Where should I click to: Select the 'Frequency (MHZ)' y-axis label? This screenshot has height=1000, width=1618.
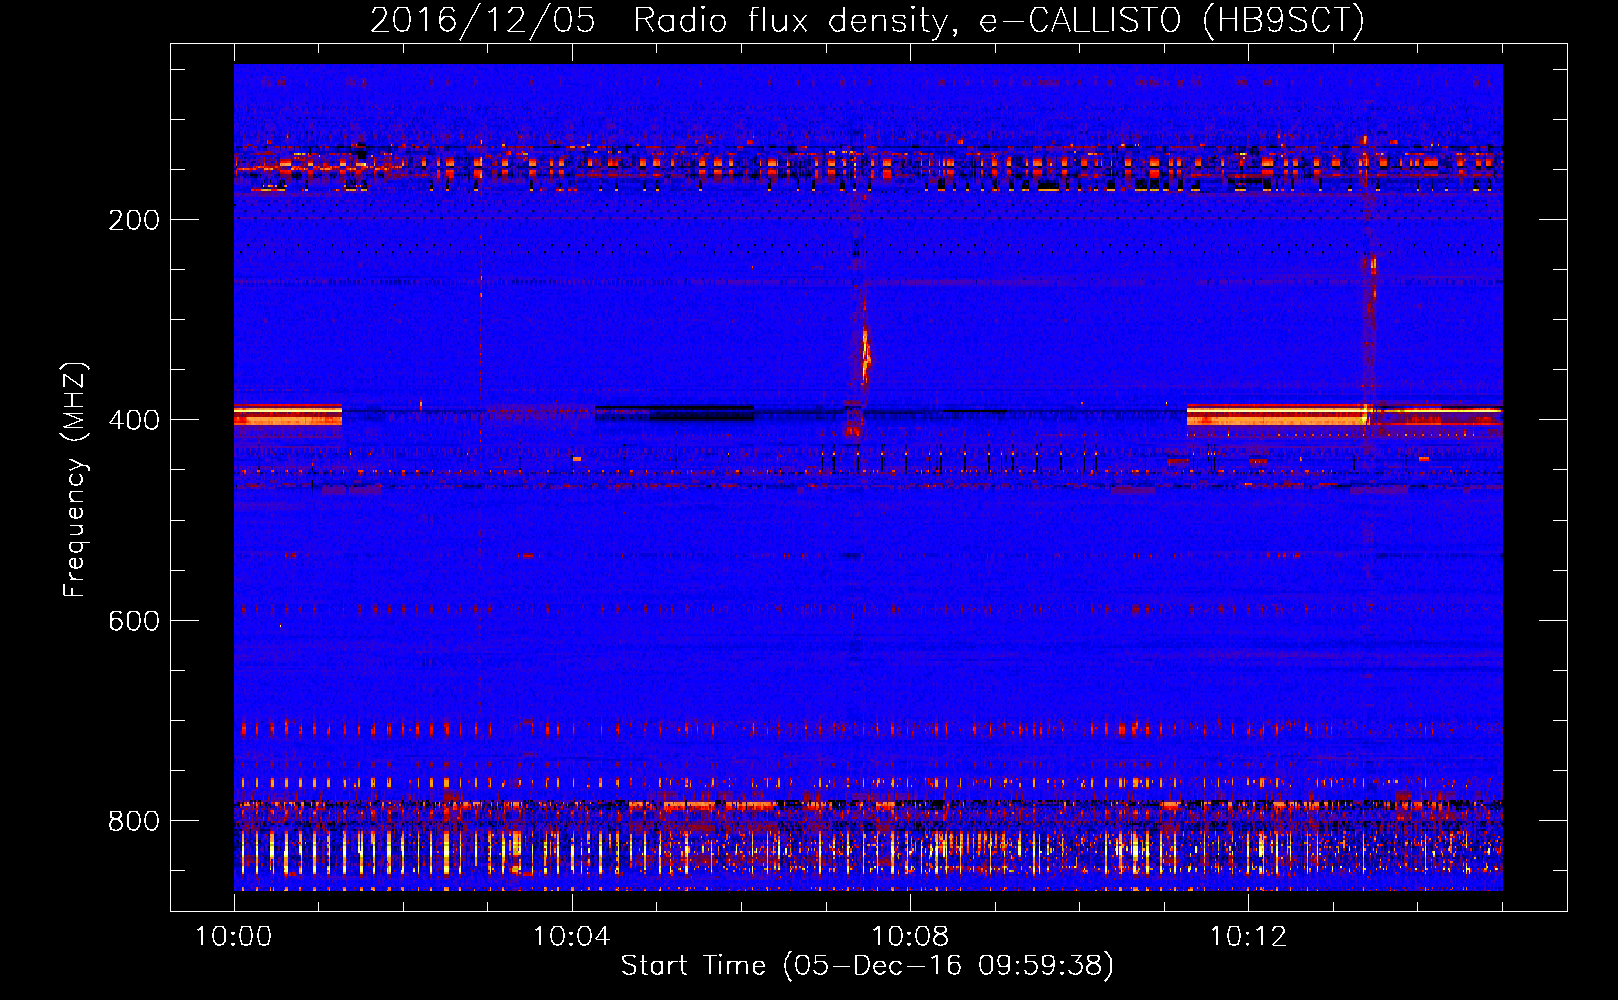[x=75, y=480]
